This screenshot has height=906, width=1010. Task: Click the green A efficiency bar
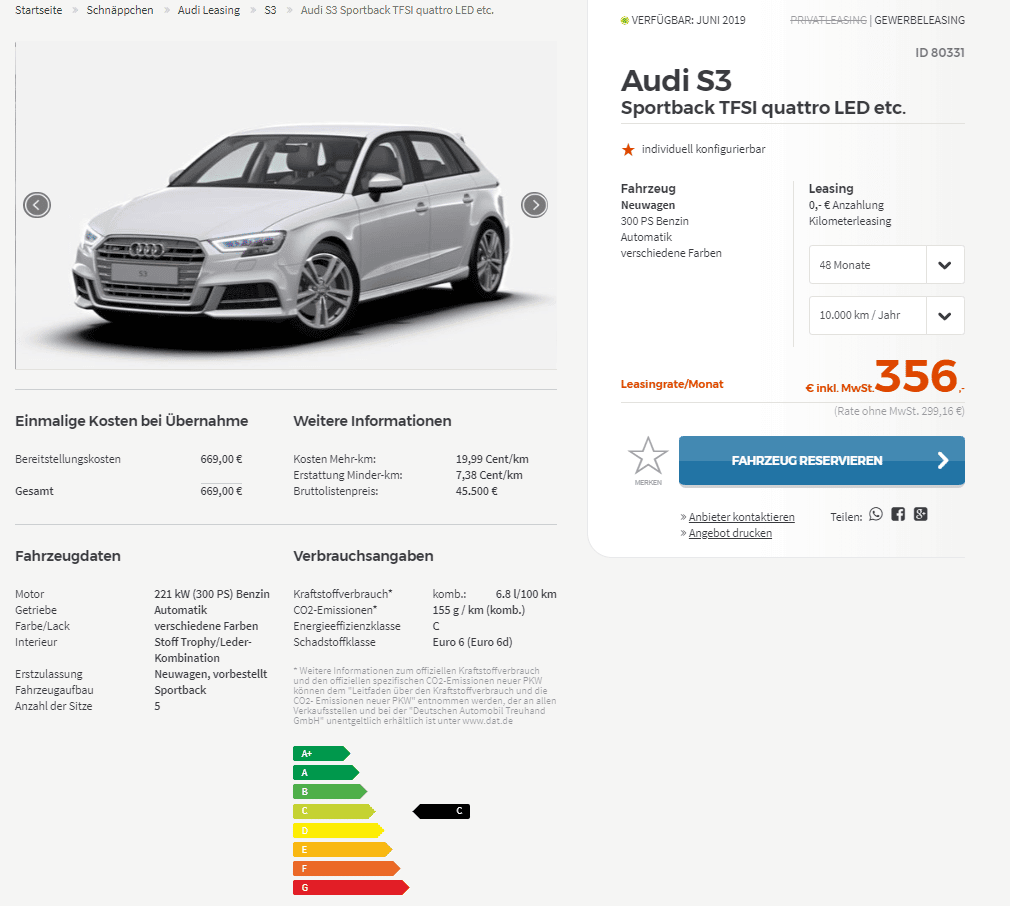326,773
